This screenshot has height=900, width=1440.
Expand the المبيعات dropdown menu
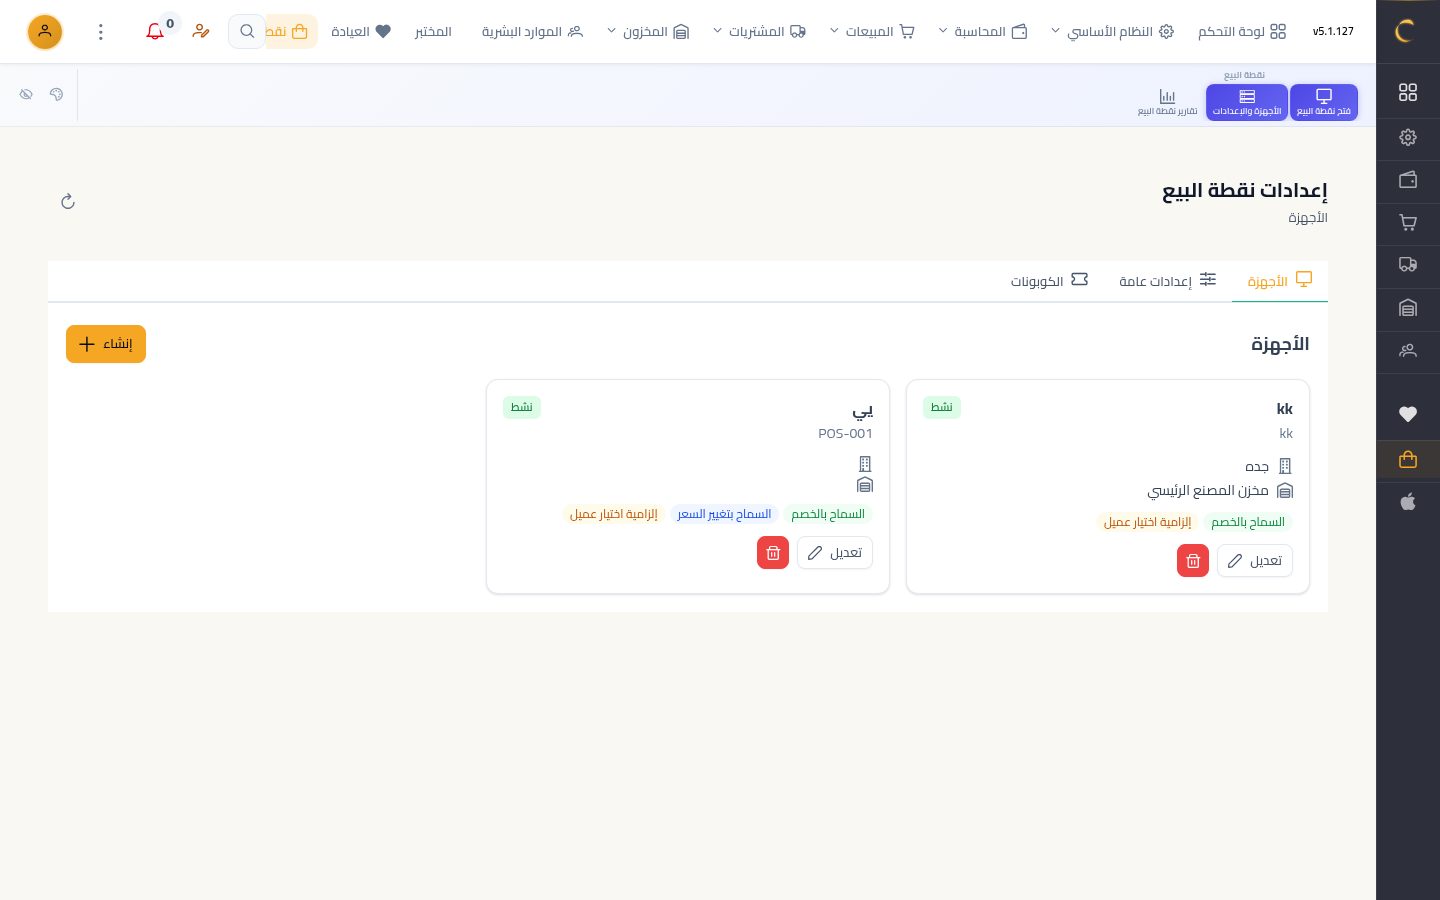pos(872,32)
